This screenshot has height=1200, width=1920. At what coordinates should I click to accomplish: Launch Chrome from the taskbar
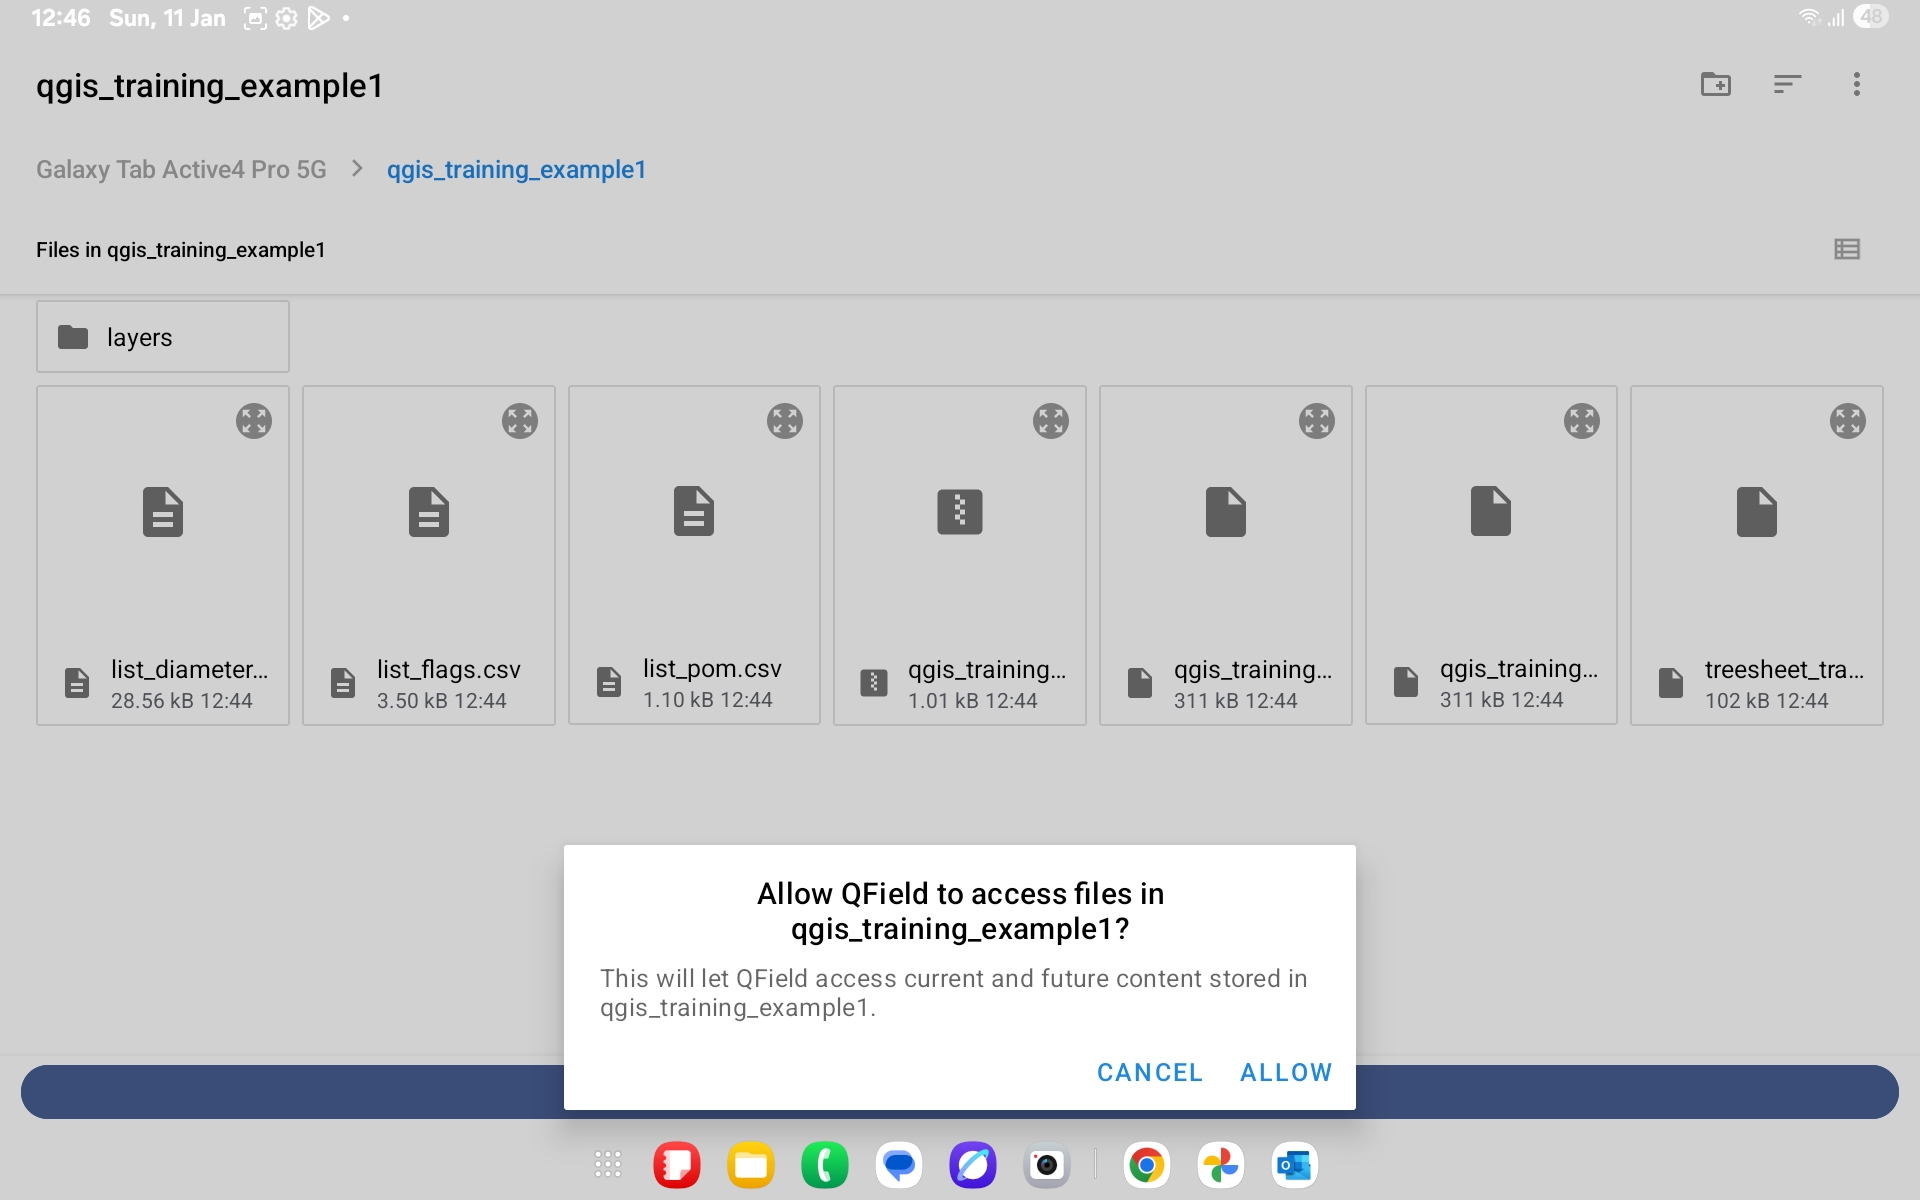pos(1147,1165)
